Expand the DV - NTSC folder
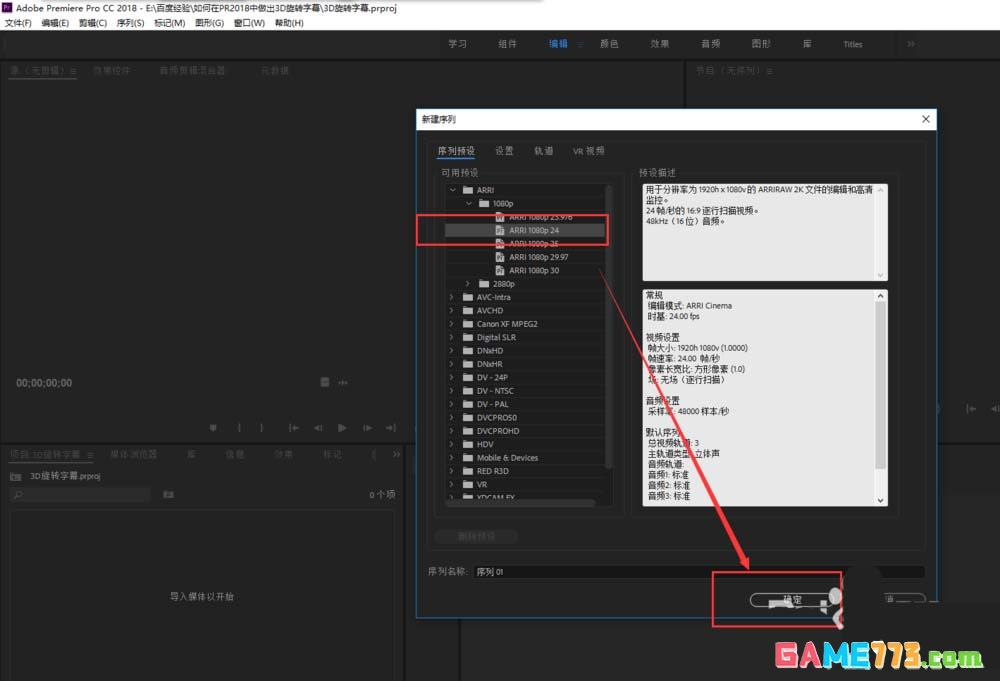 coord(452,391)
